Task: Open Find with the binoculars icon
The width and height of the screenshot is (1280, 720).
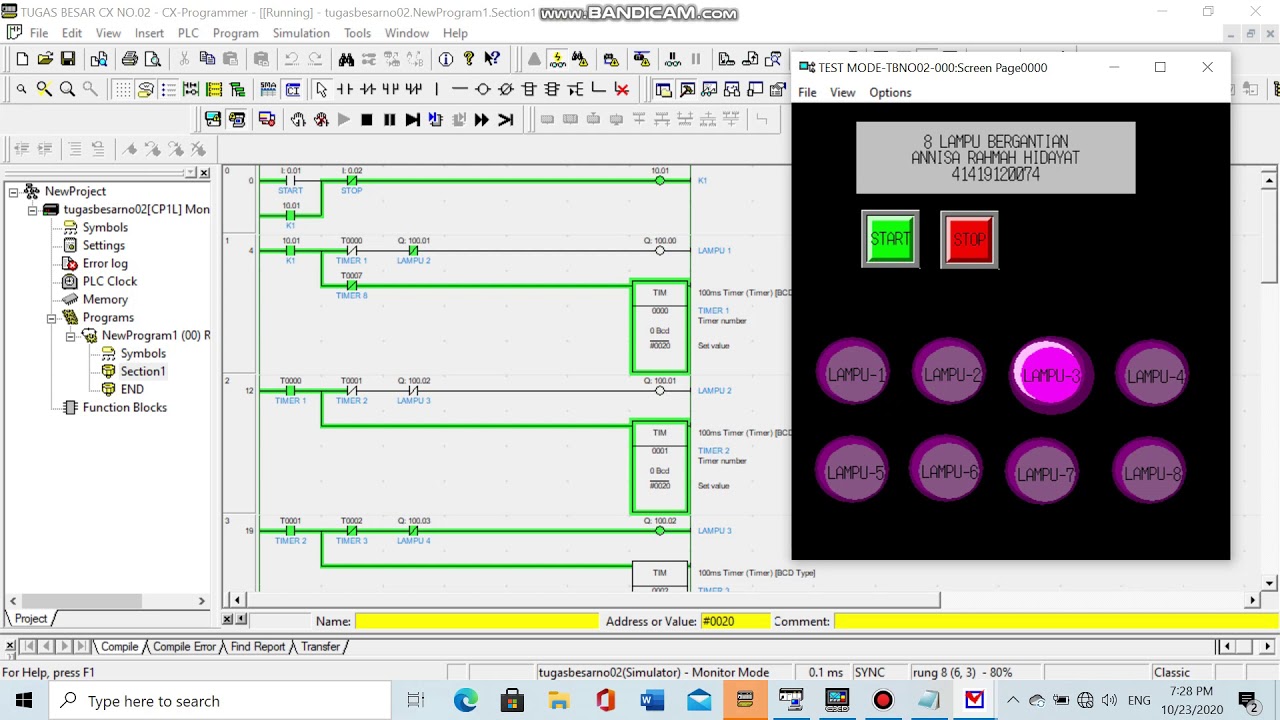Action: [x=346, y=59]
